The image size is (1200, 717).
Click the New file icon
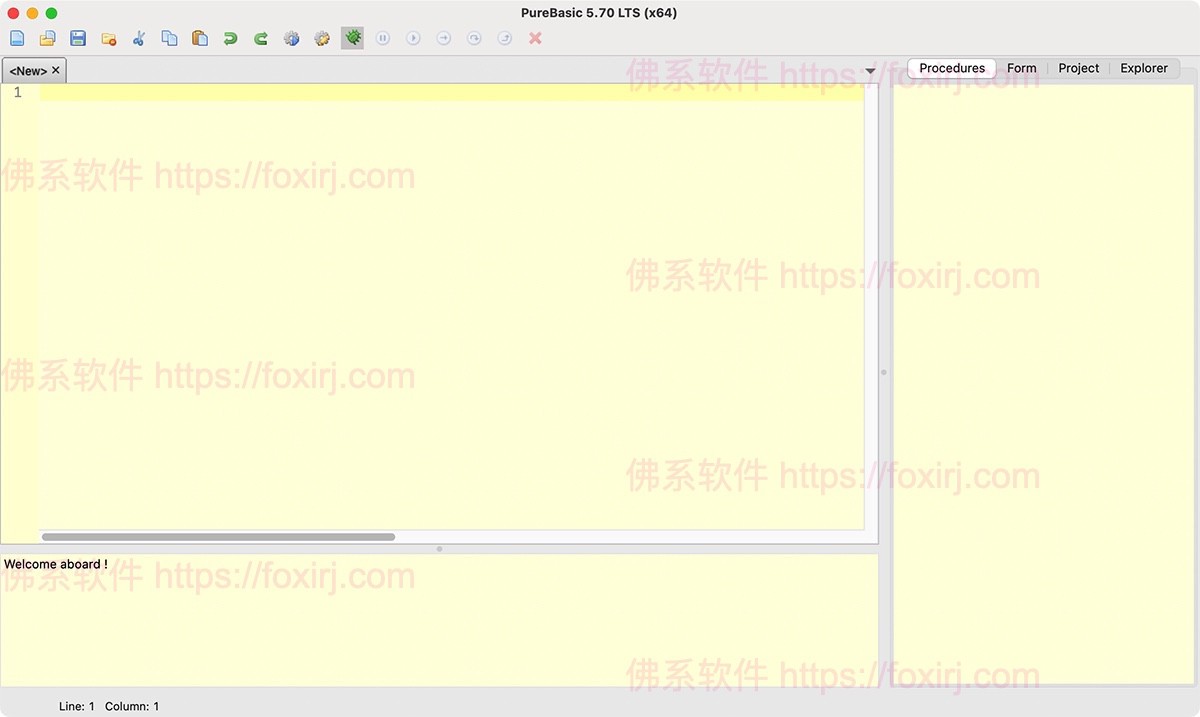tap(17, 38)
